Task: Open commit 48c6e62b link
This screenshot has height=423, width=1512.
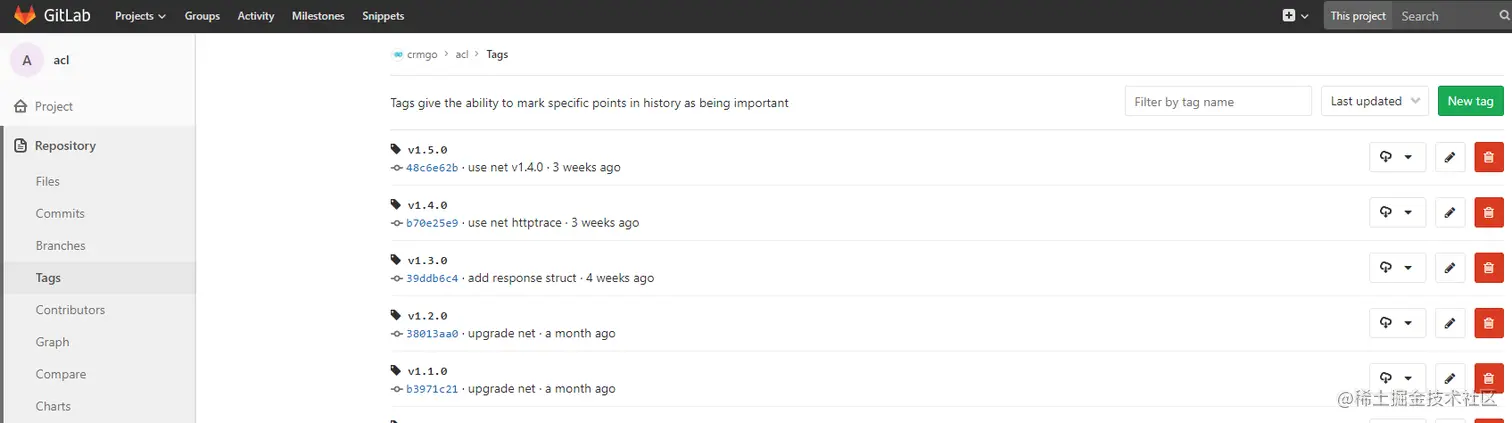Action: [x=432, y=168]
